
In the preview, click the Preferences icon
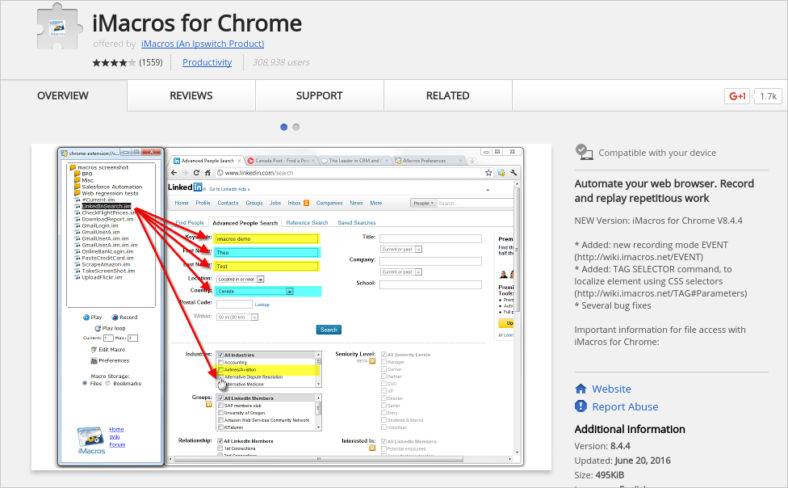pyautogui.click(x=93, y=361)
